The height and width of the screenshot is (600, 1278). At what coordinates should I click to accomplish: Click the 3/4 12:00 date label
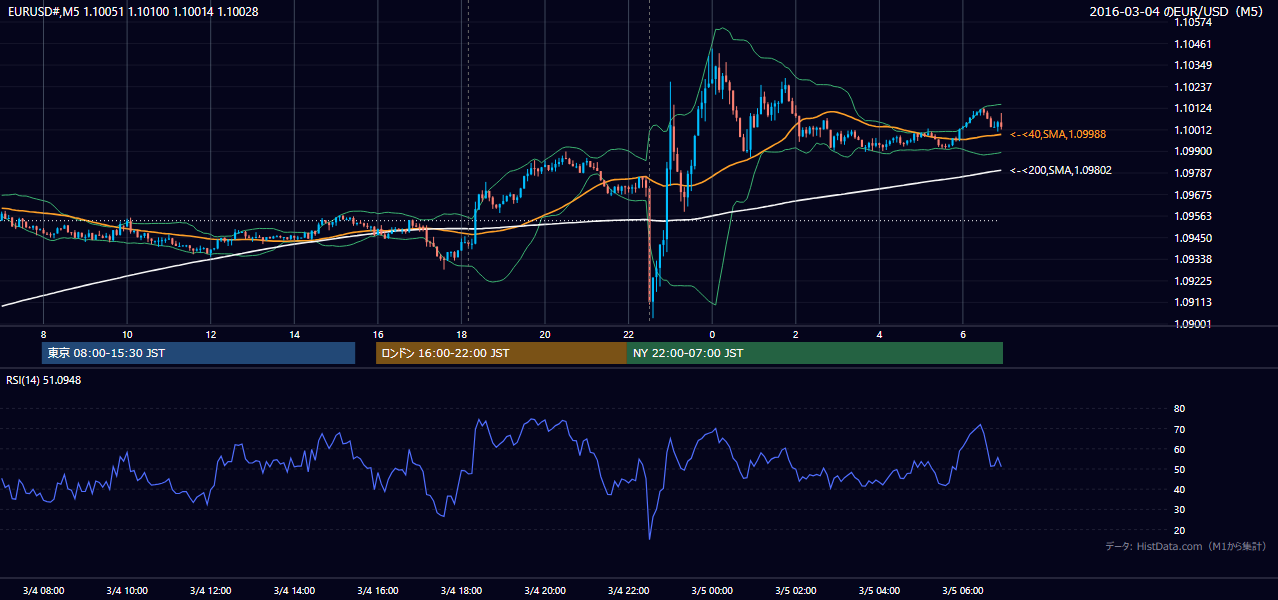210,590
